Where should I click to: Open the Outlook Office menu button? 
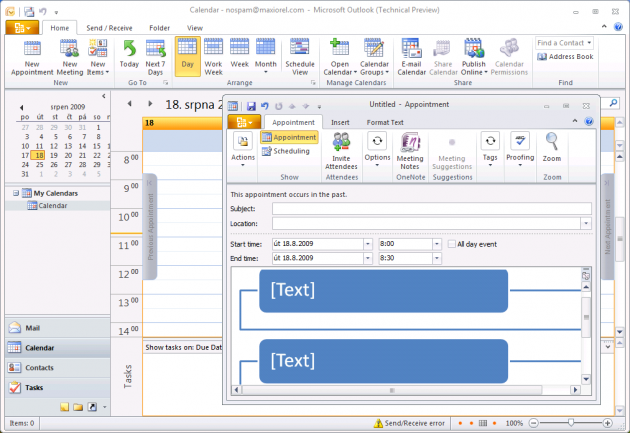coord(22,28)
